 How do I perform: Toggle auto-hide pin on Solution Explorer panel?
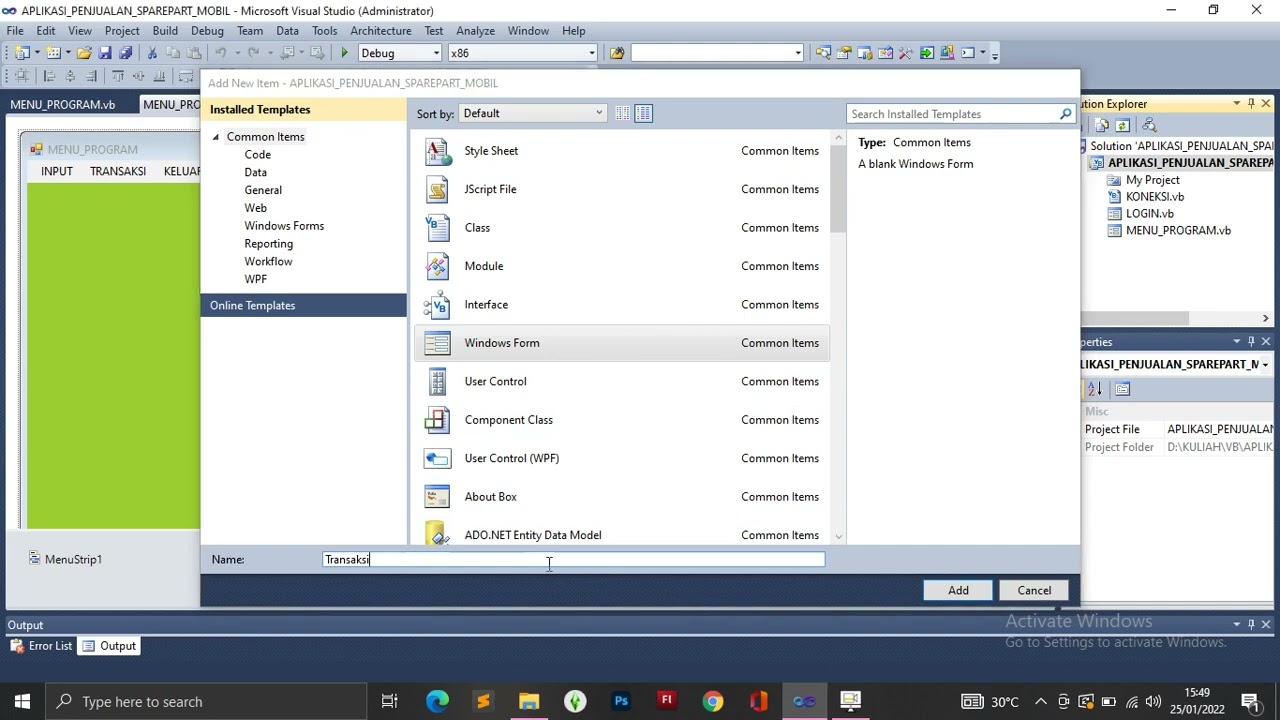tap(1251, 104)
